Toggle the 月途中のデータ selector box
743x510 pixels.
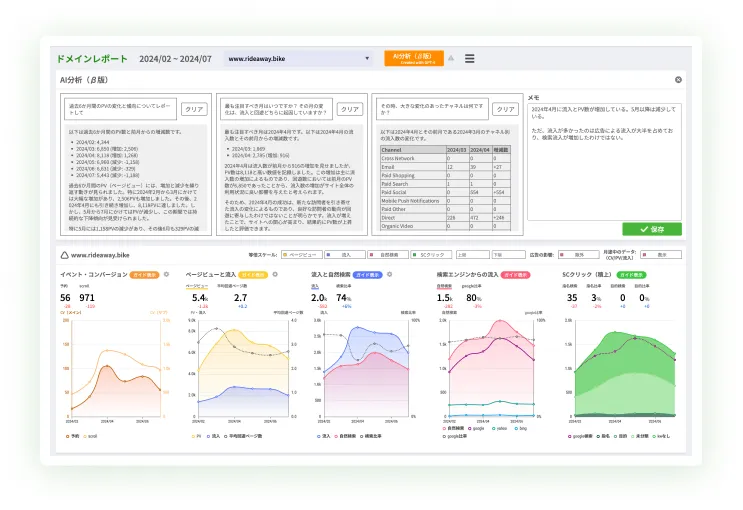[661, 255]
